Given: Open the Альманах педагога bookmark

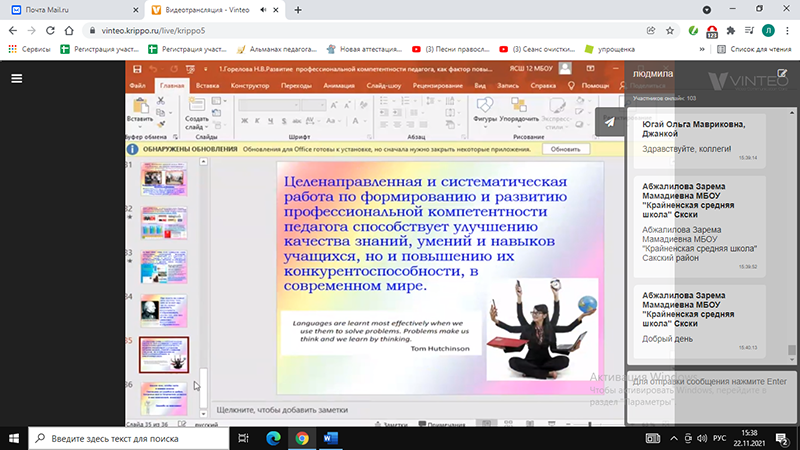Looking at the screenshot, I should pos(277,49).
